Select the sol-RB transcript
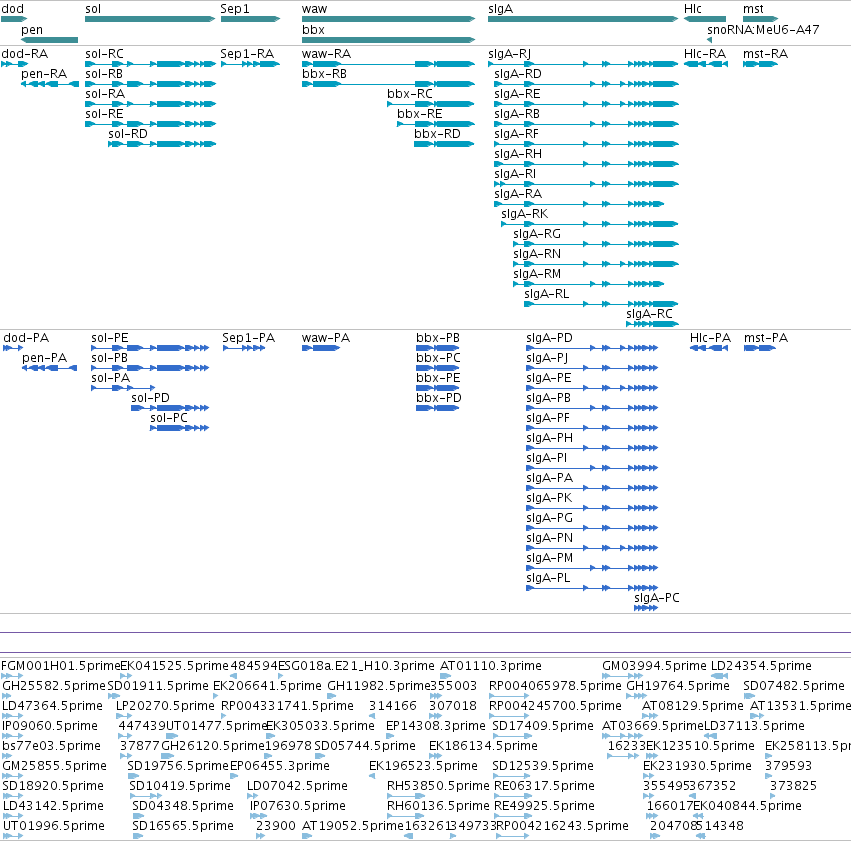The height and width of the screenshot is (841, 851). click(150, 84)
